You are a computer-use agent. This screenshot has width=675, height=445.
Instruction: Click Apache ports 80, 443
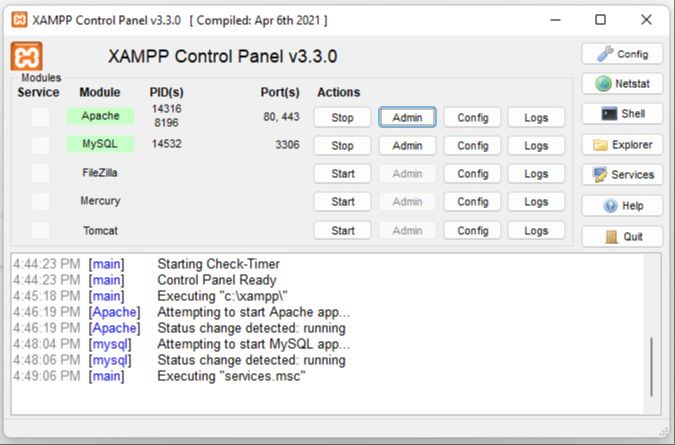point(281,117)
